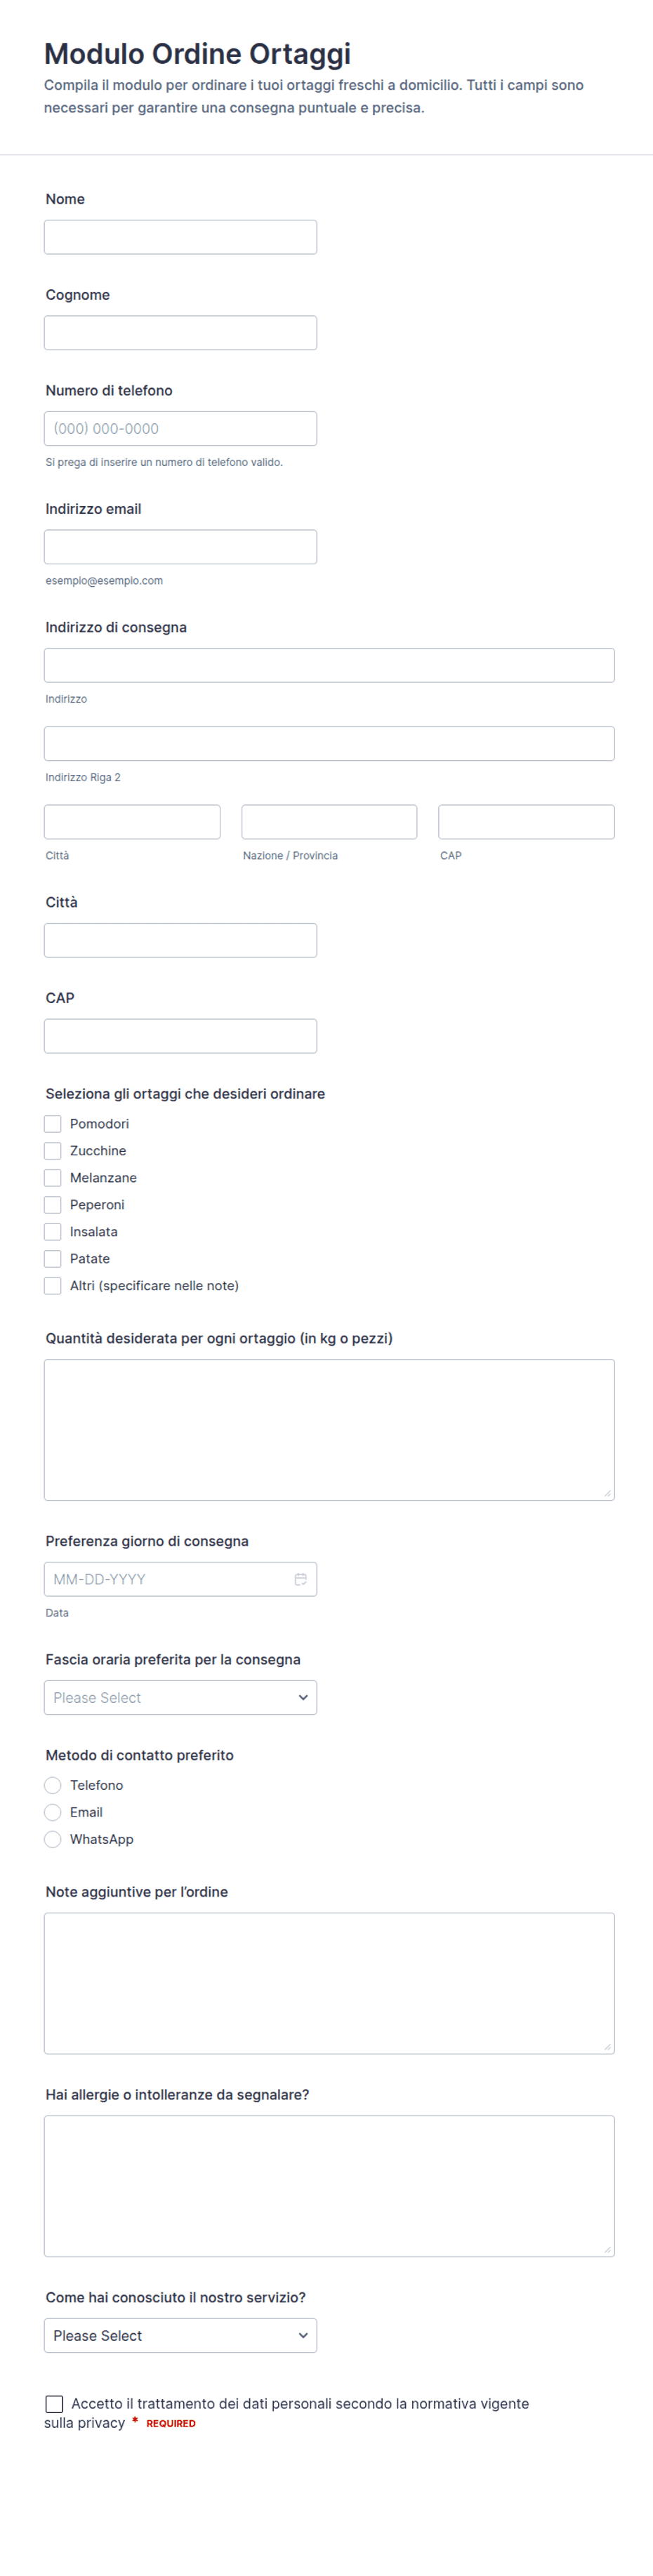Select the Email radio button
The height and width of the screenshot is (2576, 653).
tap(53, 1812)
